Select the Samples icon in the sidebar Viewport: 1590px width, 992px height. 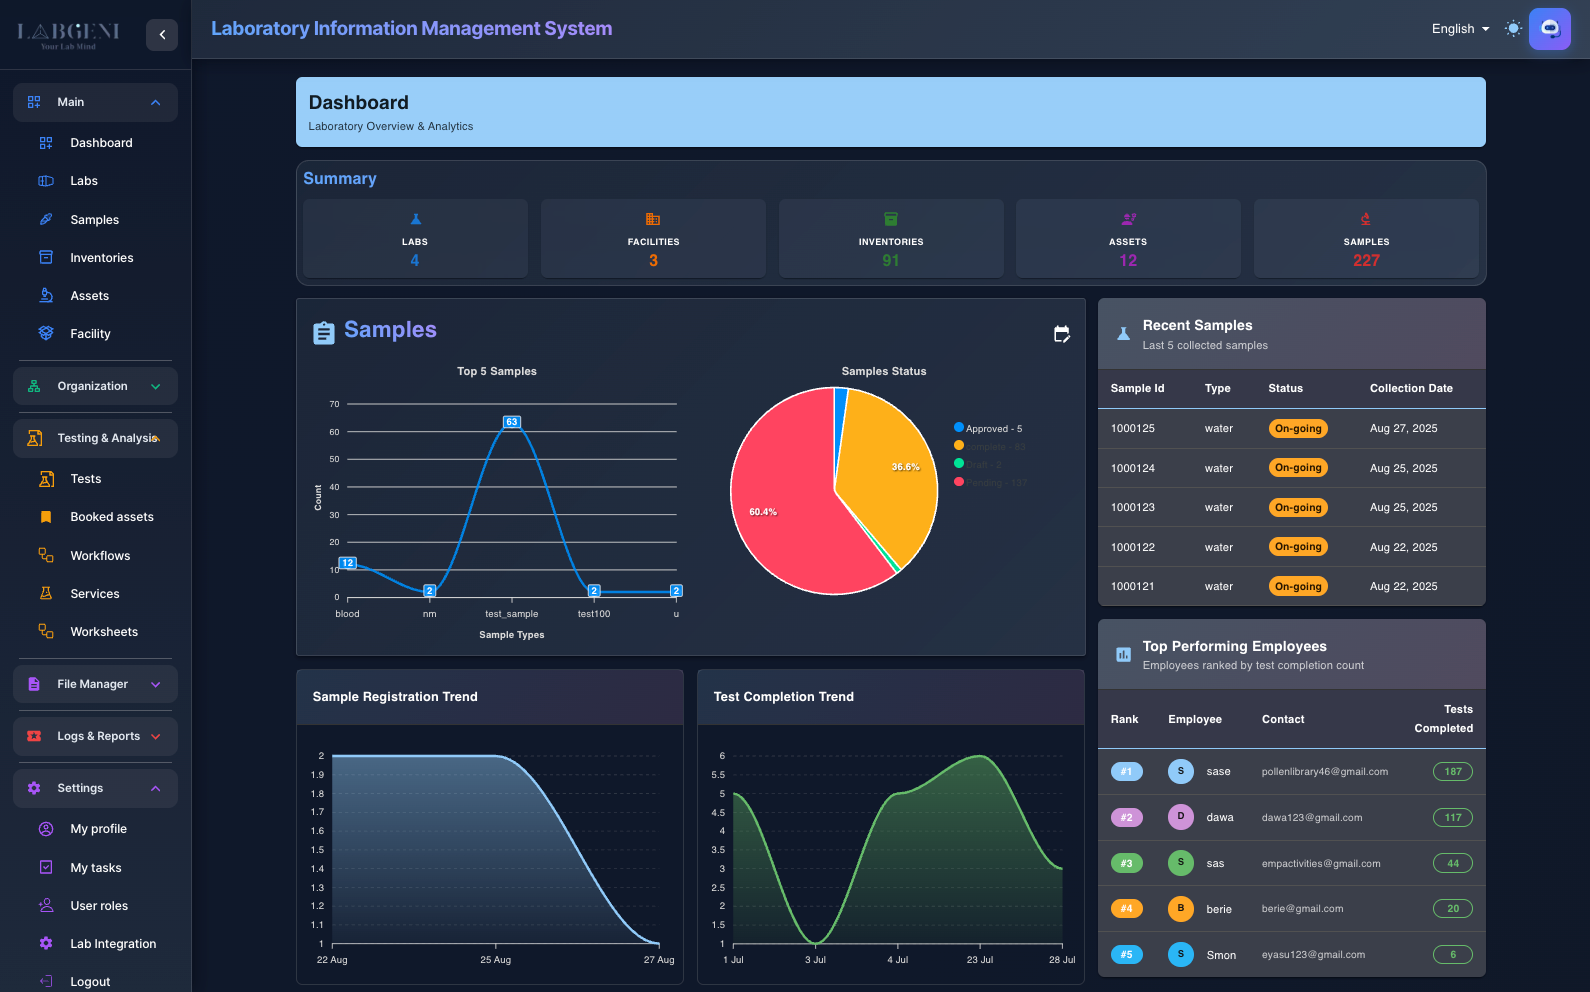(46, 219)
